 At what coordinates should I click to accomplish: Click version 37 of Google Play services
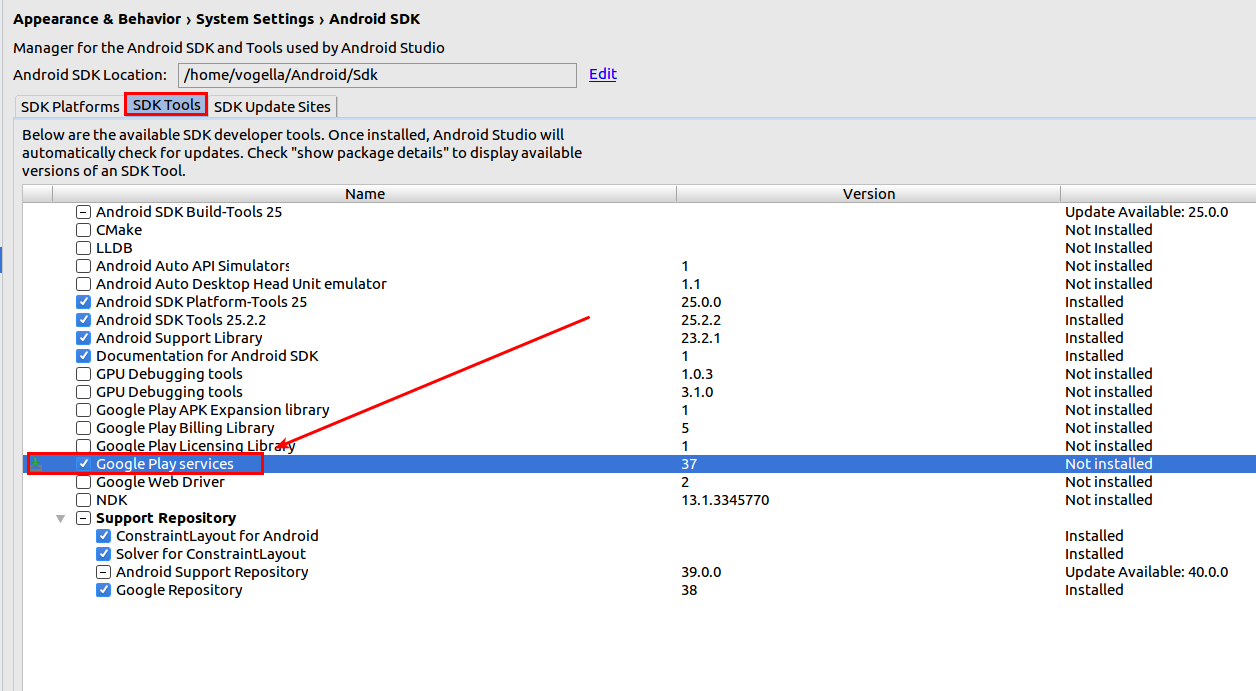689,464
